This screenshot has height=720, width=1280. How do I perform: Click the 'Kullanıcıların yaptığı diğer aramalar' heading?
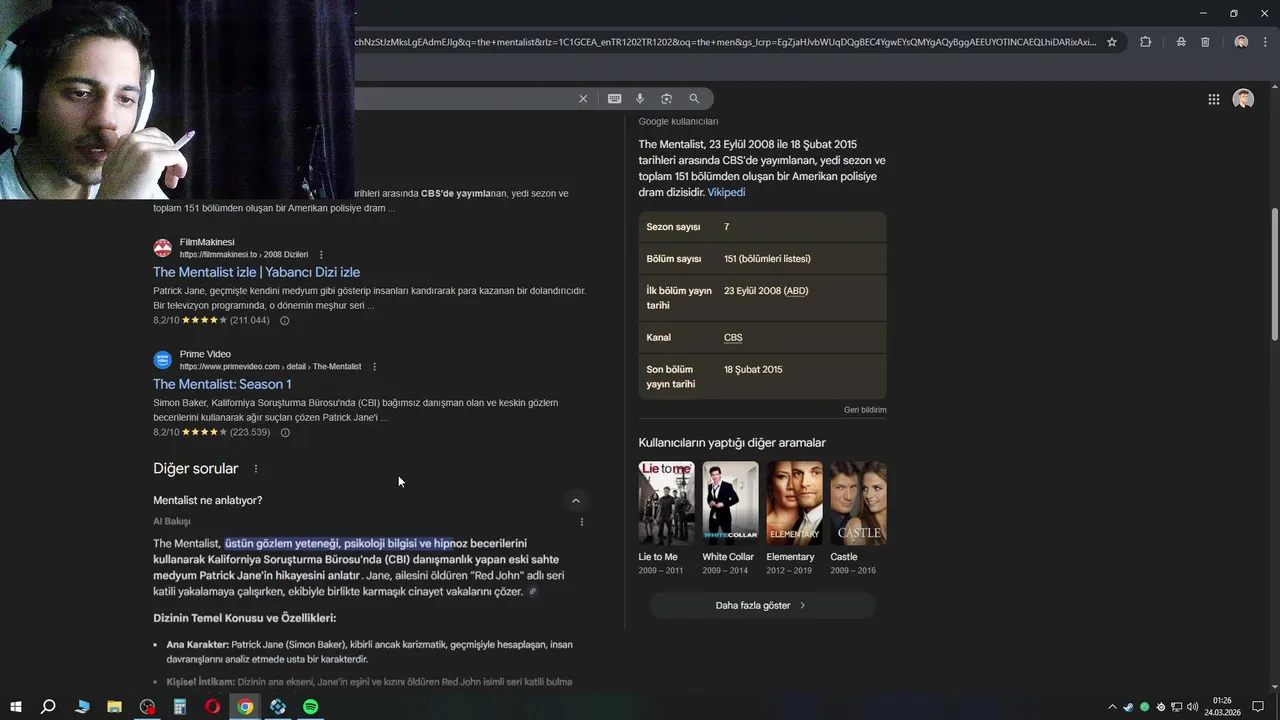[732, 443]
